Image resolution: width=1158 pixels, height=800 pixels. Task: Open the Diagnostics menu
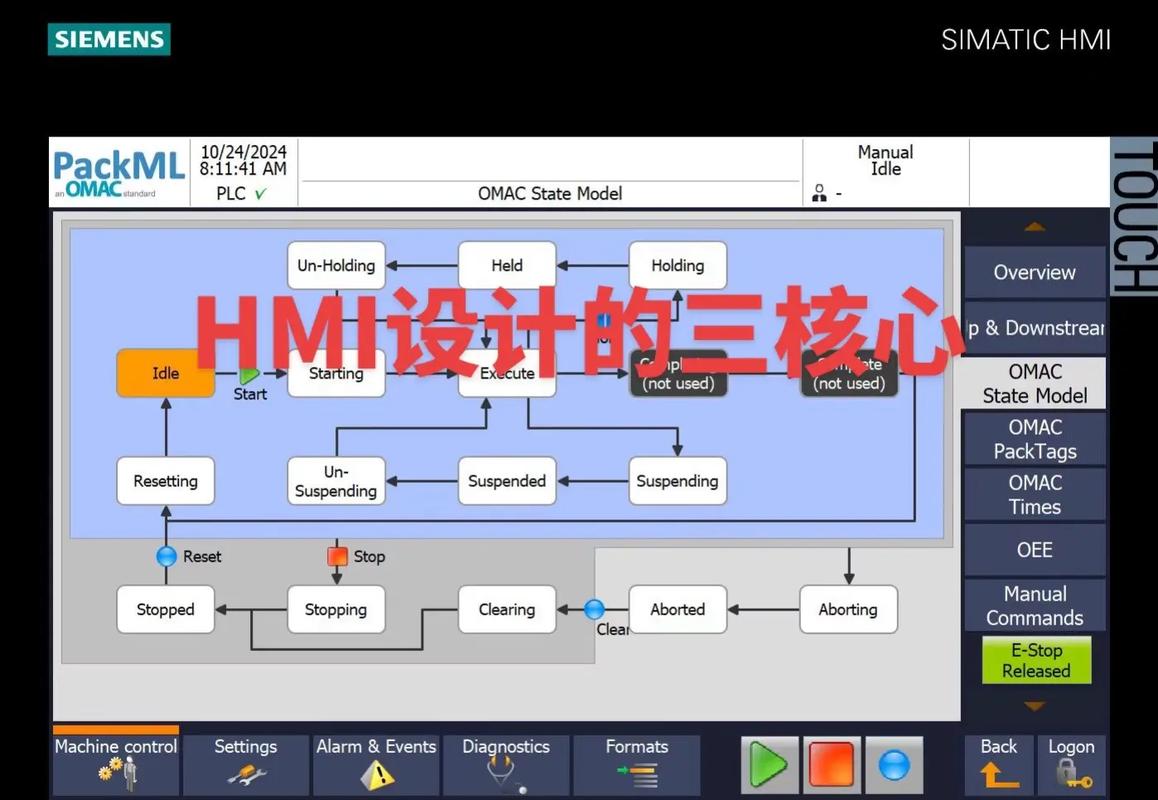click(x=506, y=764)
